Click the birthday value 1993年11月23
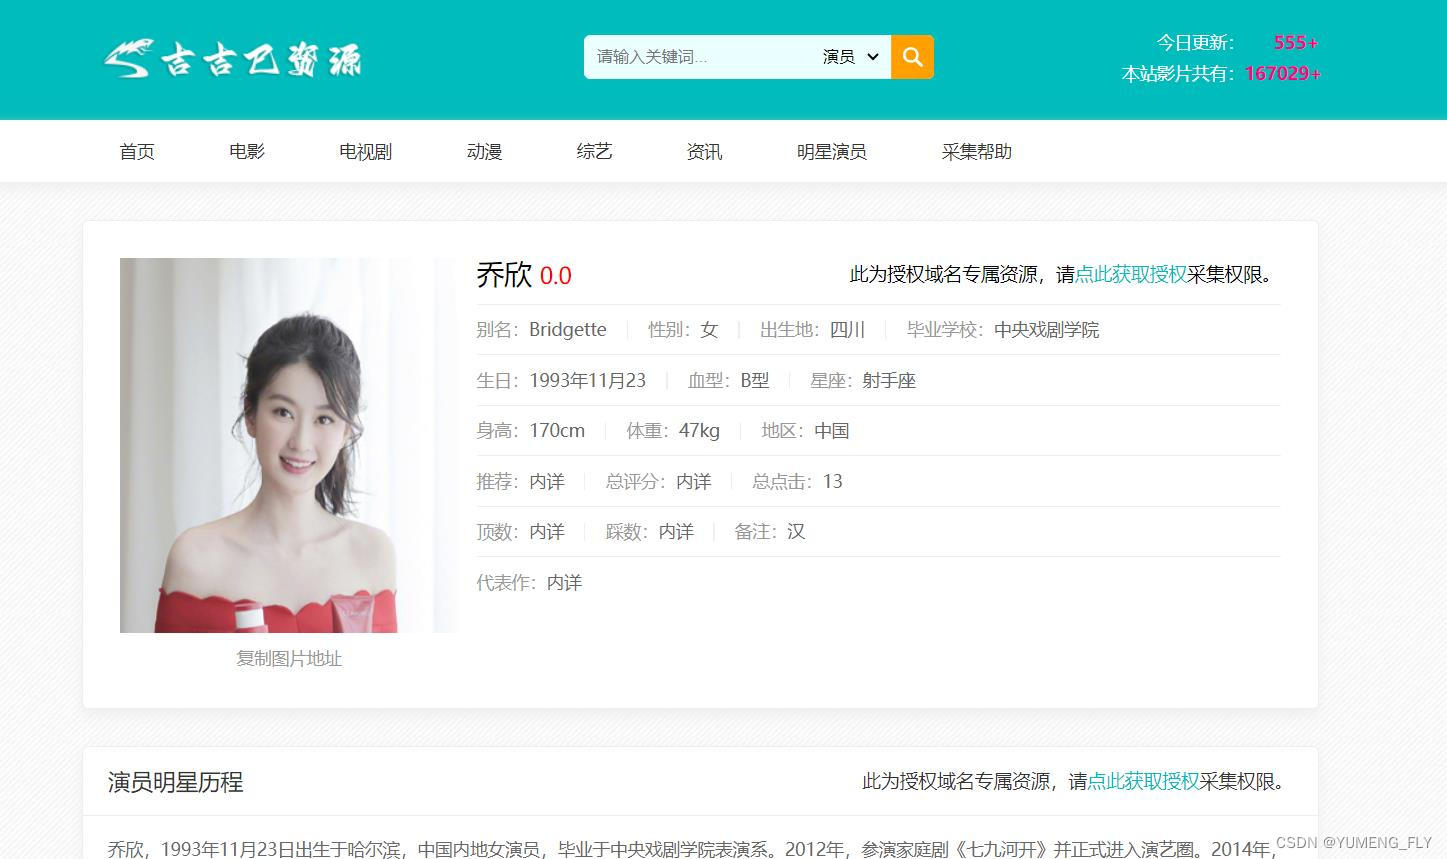 pyautogui.click(x=588, y=381)
